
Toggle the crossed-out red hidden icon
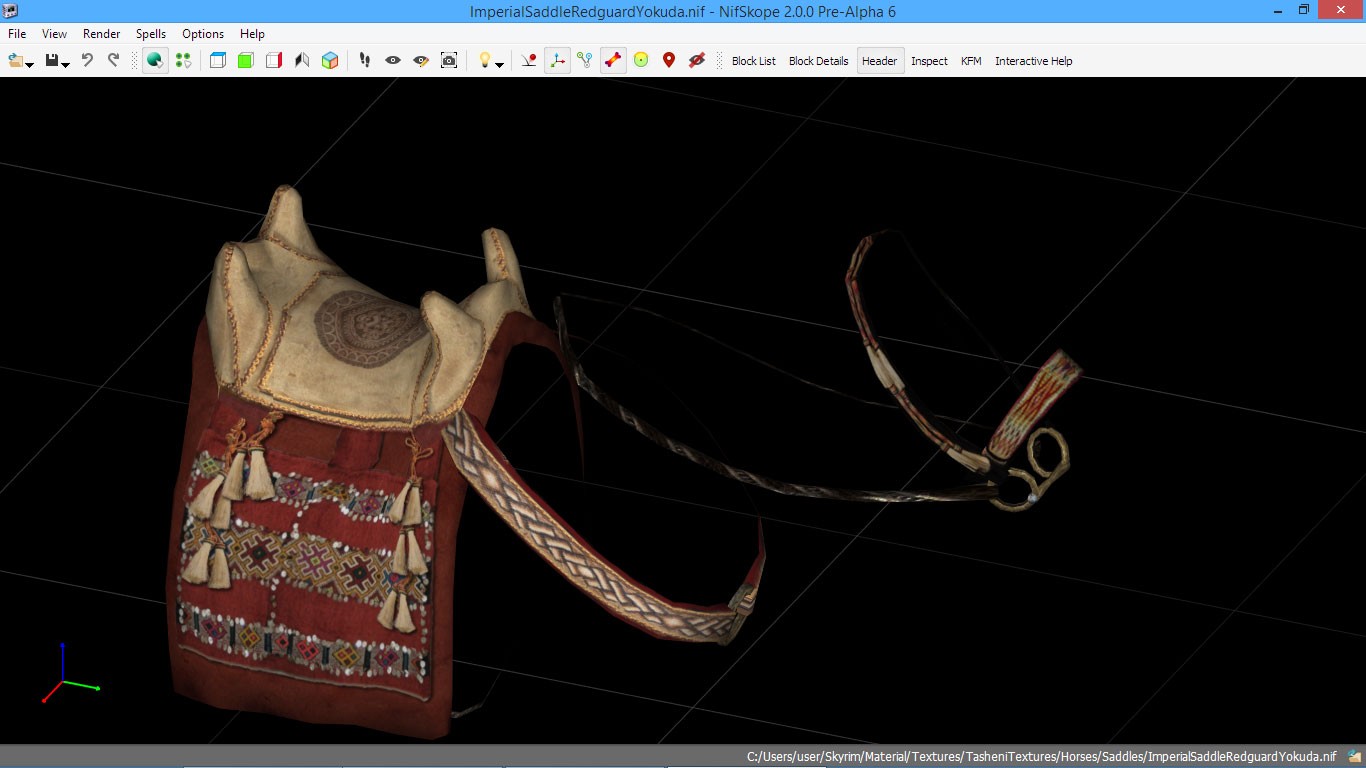click(697, 61)
